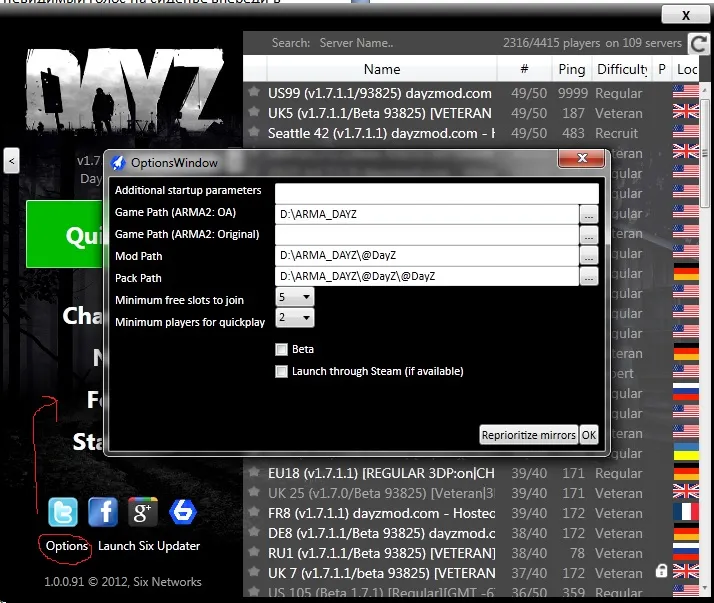Refresh the server list
Viewport: 714px width, 603px height.
point(699,43)
